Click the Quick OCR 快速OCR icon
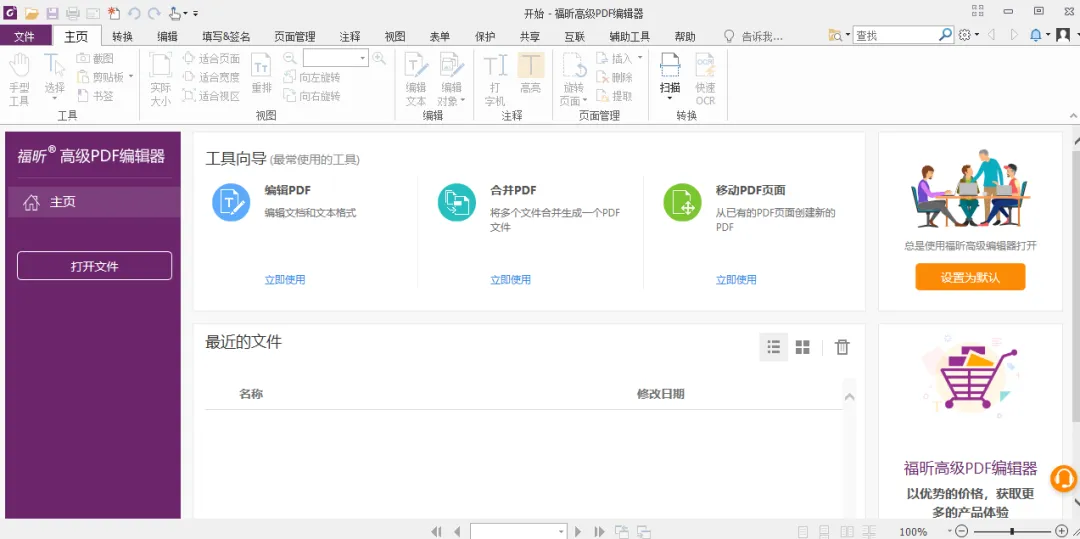Viewport: 1080px width, 539px height. [x=705, y=79]
